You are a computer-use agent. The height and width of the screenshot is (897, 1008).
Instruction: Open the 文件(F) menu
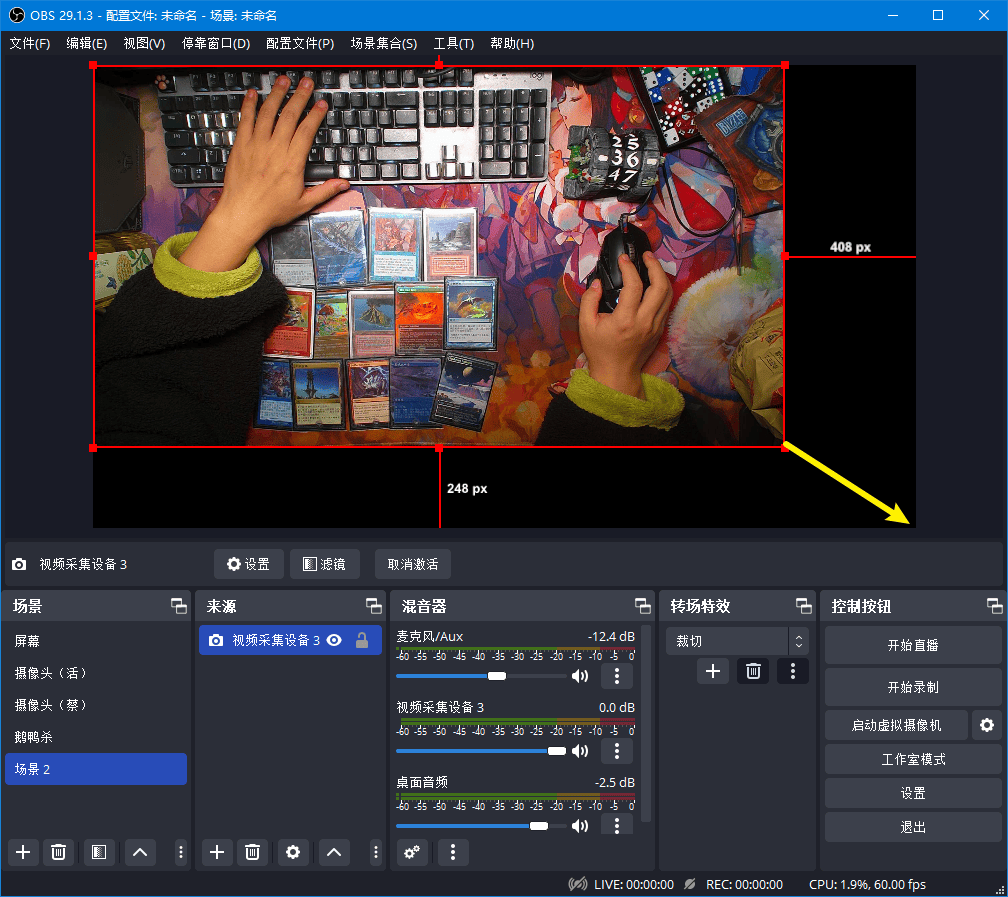click(x=30, y=44)
